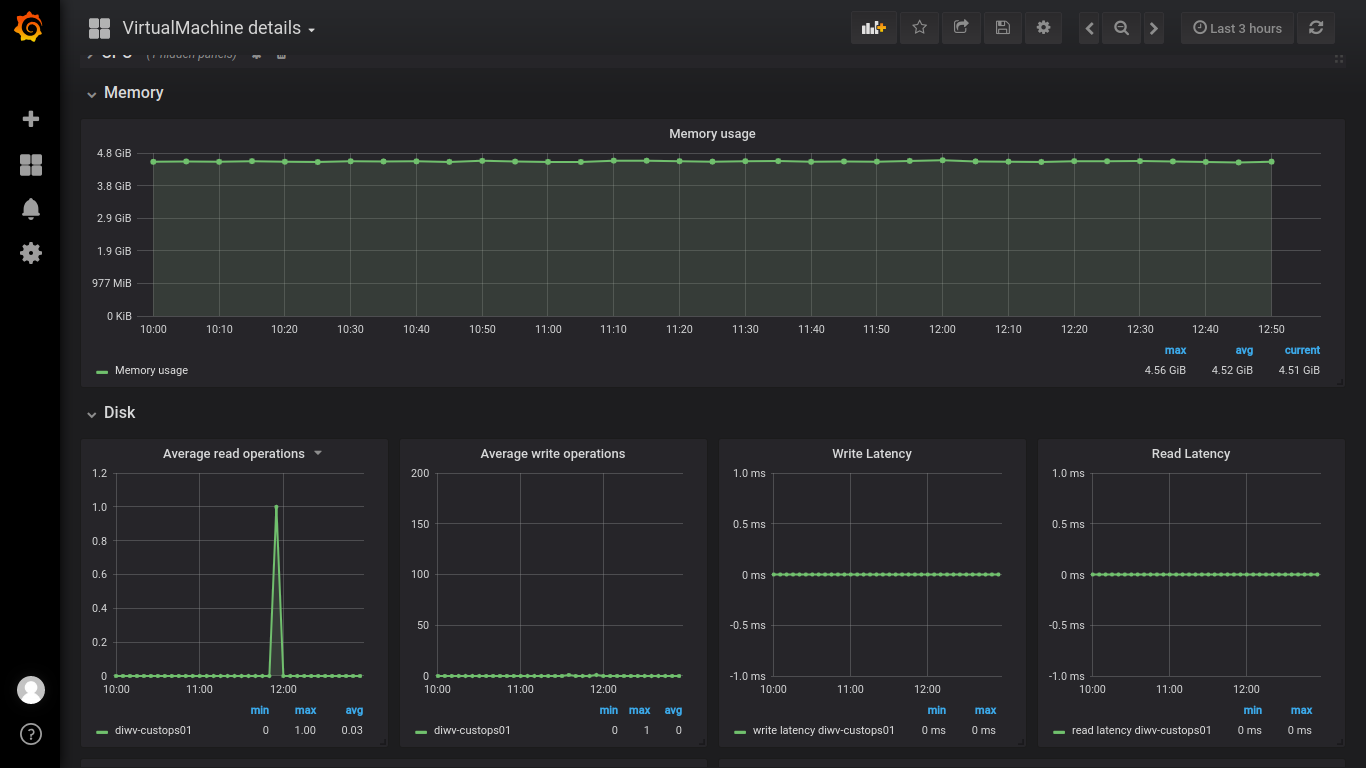1366x768 pixels.
Task: Open the Create plus menu in sidebar
Action: 31,119
